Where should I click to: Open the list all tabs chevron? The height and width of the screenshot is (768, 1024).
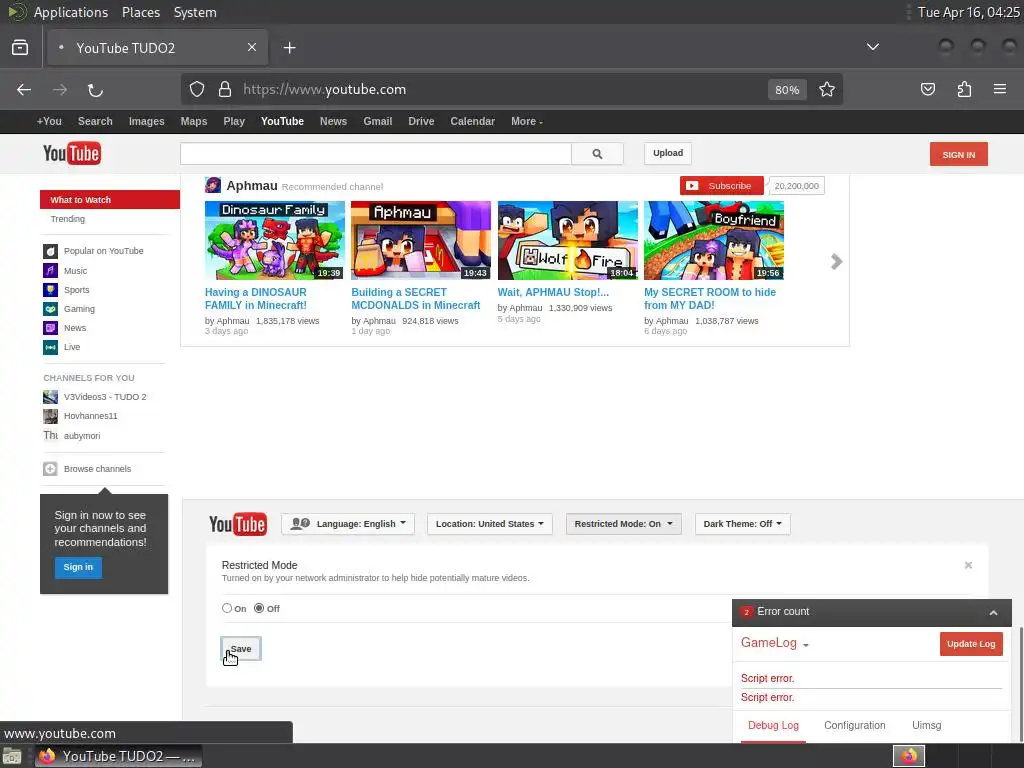click(872, 47)
